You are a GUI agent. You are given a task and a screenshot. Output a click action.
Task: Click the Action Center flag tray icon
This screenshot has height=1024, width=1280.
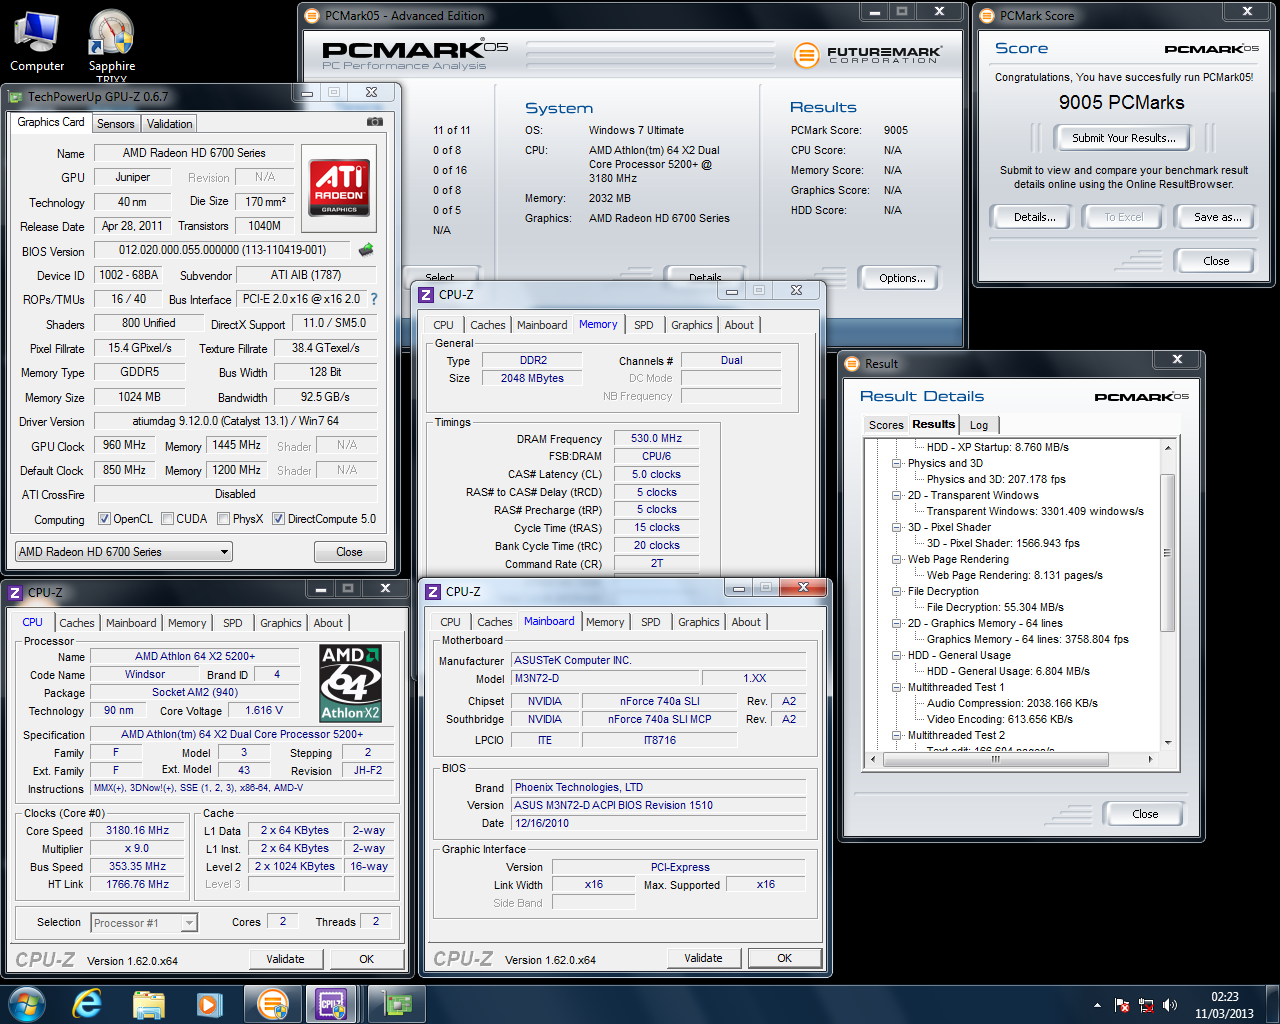(x=1122, y=1005)
